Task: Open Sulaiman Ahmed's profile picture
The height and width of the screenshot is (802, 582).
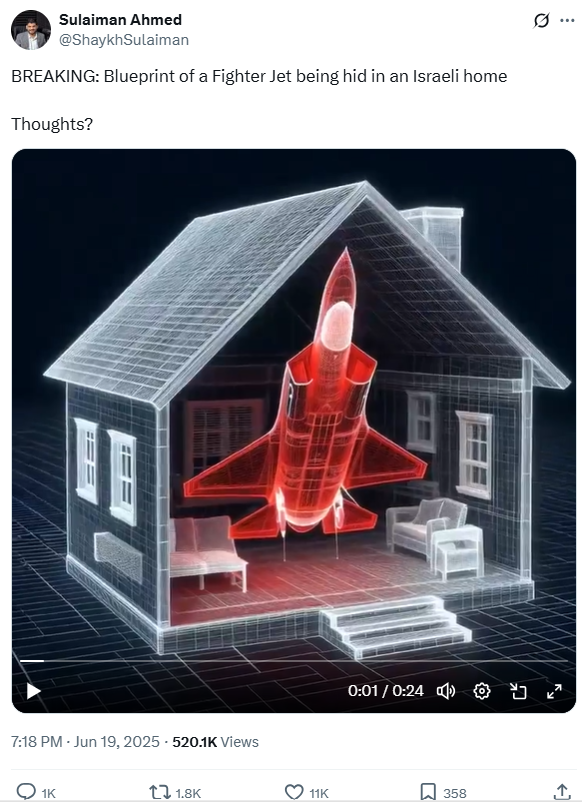Action: point(31,30)
